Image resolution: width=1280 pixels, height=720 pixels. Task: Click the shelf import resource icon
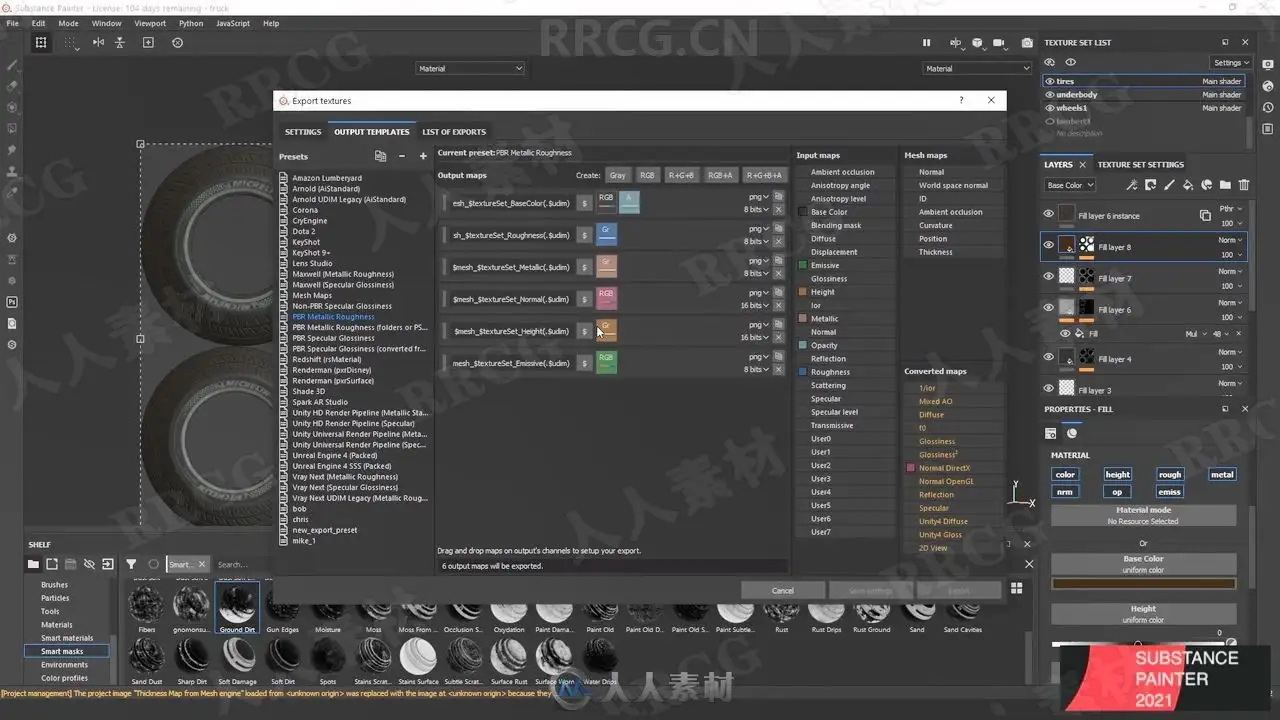point(108,564)
